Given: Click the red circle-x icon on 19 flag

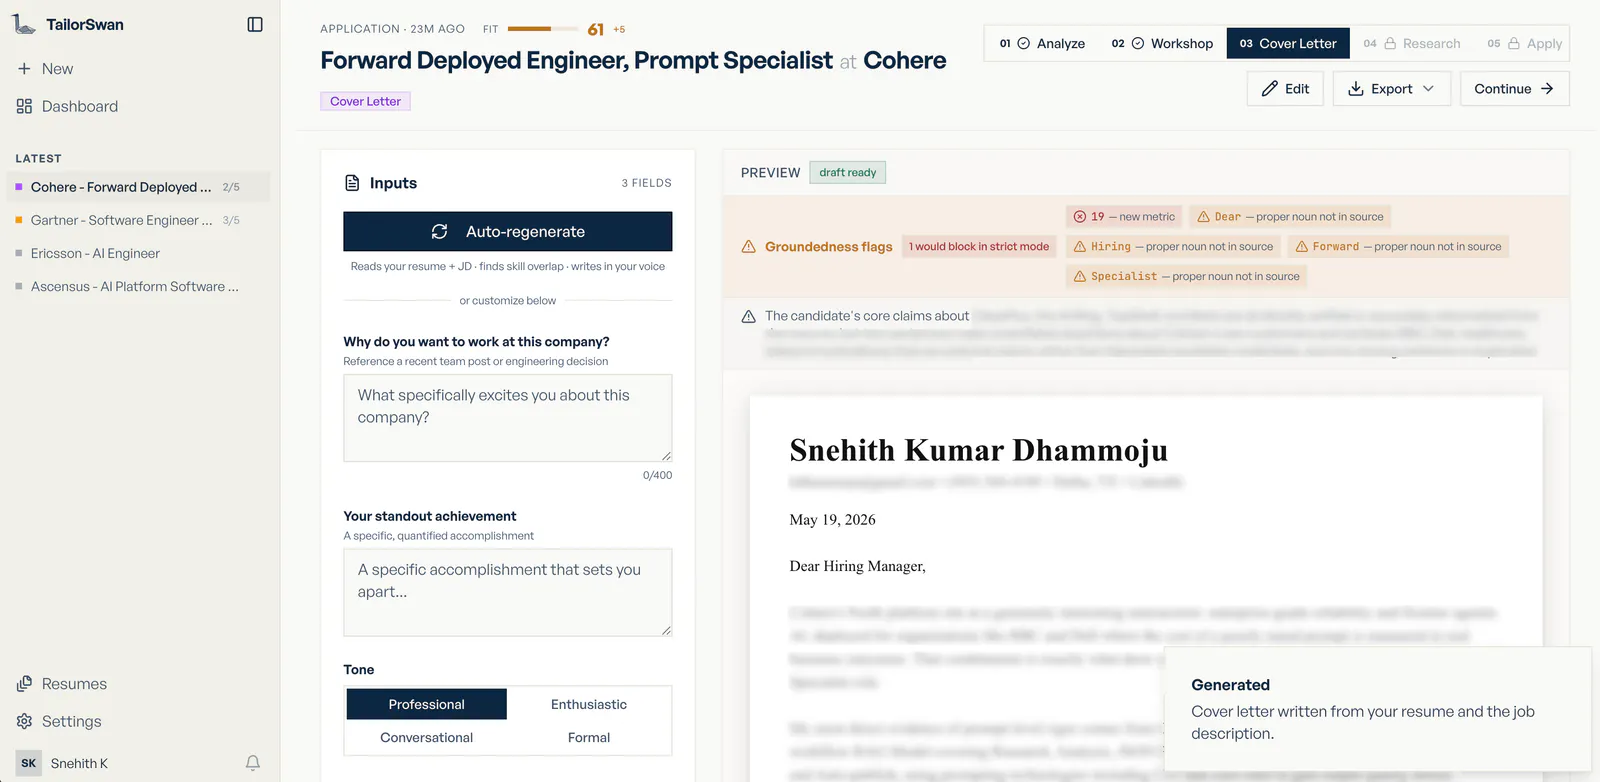Looking at the screenshot, I should coord(1080,217).
